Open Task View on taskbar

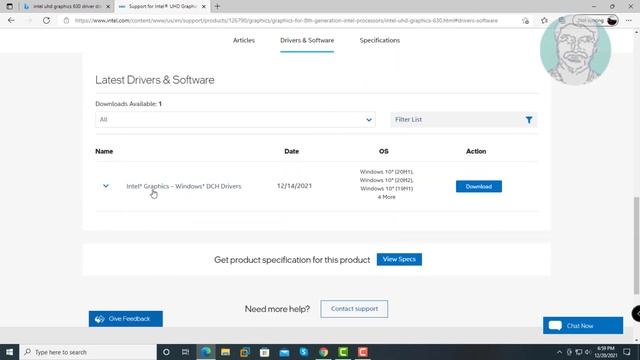[x=185, y=352]
